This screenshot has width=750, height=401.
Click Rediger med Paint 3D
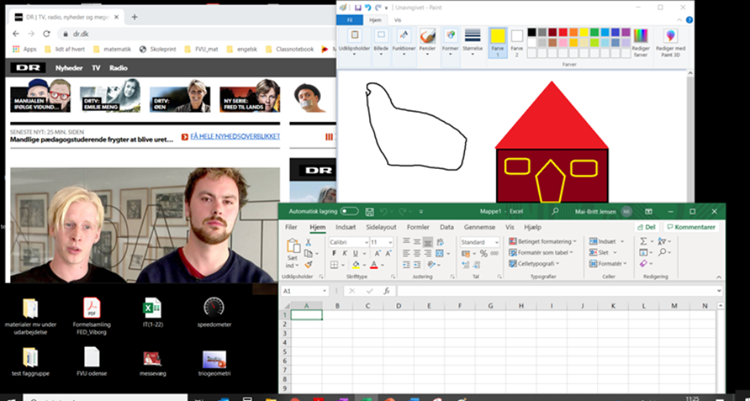tap(671, 42)
